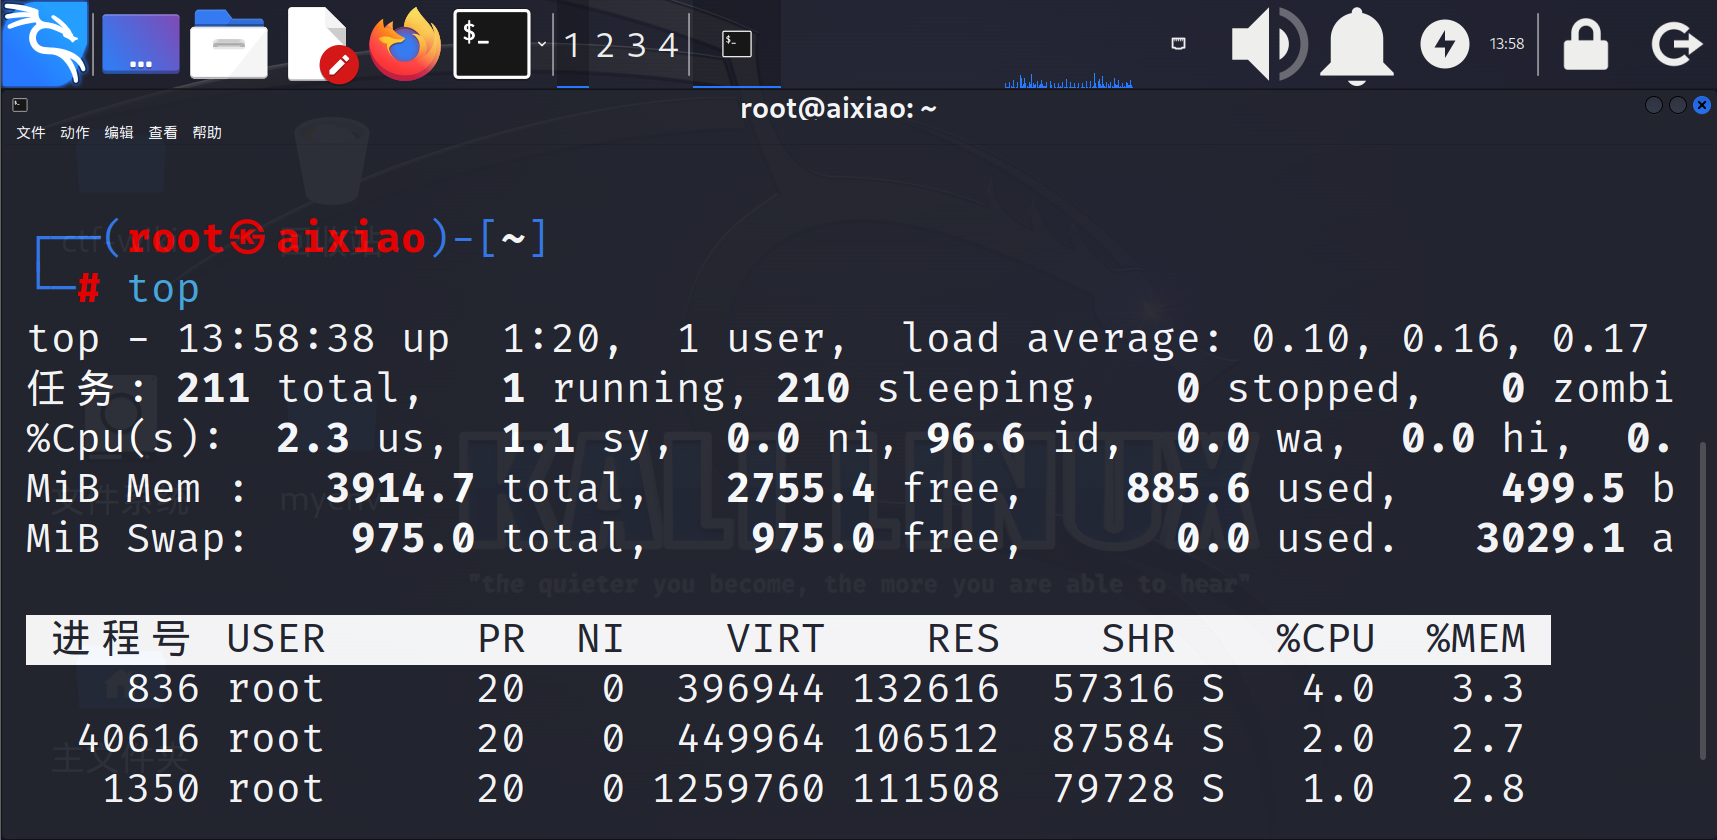Viewport: 1717px width, 840px height.
Task: Click the VIRT column header
Action: 775,639
